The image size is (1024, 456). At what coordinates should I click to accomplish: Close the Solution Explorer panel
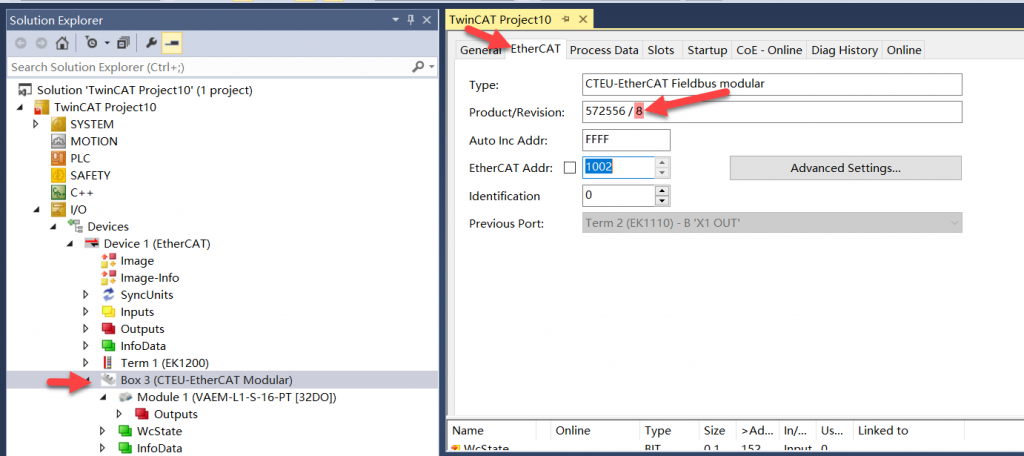426,20
